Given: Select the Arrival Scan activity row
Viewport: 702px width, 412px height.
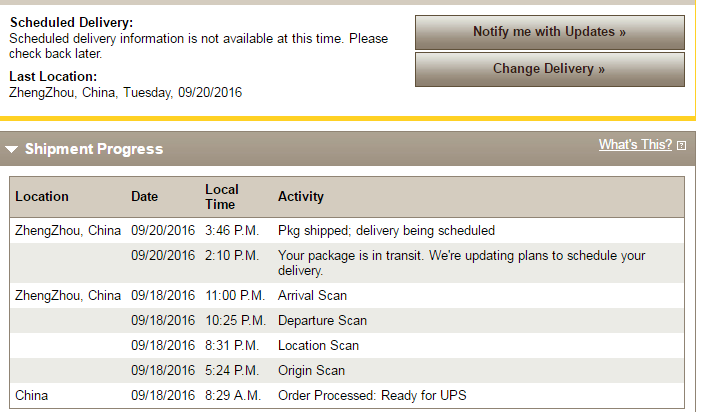Looking at the screenshot, I should (x=312, y=296).
